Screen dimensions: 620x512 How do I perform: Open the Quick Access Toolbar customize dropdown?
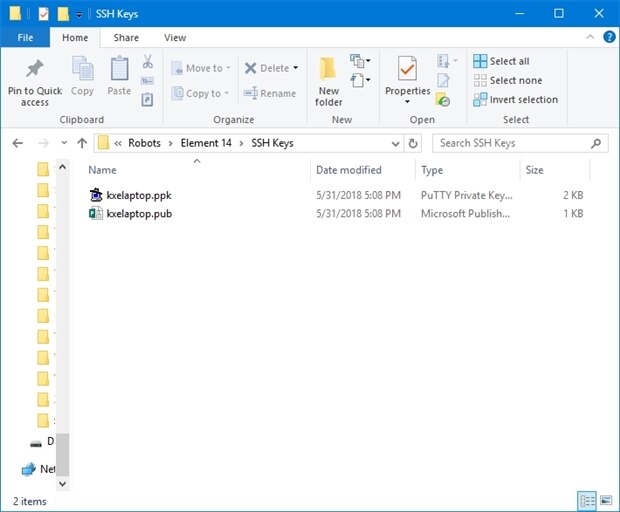point(79,15)
